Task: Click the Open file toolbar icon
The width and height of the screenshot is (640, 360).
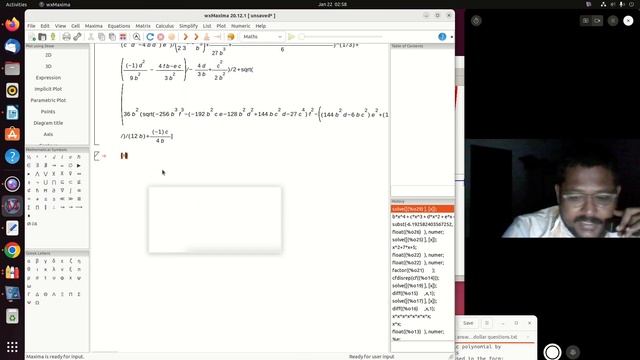Action: (x=42, y=37)
